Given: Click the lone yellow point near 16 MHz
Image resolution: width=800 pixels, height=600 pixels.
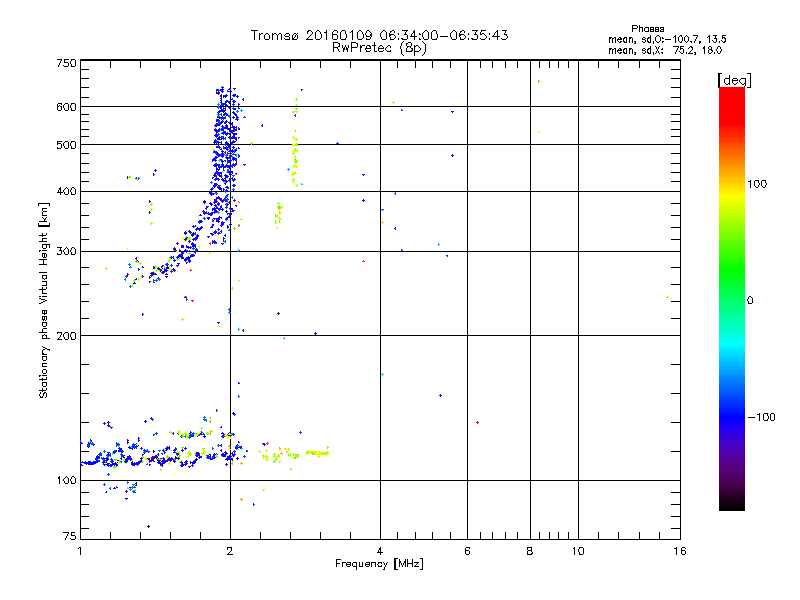Looking at the screenshot, I should 667,297.
